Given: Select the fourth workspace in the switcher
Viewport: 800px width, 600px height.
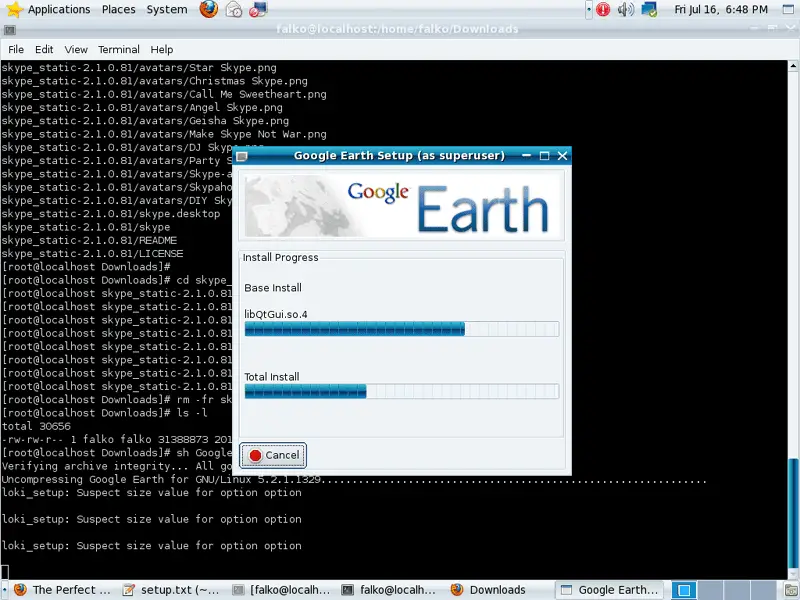Looking at the screenshot, I should point(764,590).
